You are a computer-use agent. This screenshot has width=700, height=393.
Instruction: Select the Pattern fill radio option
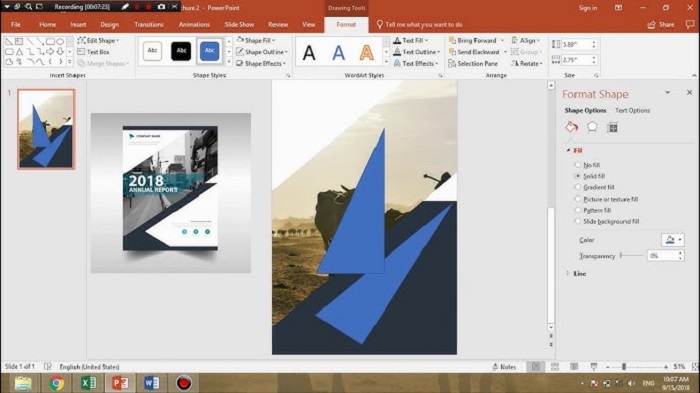coord(578,210)
